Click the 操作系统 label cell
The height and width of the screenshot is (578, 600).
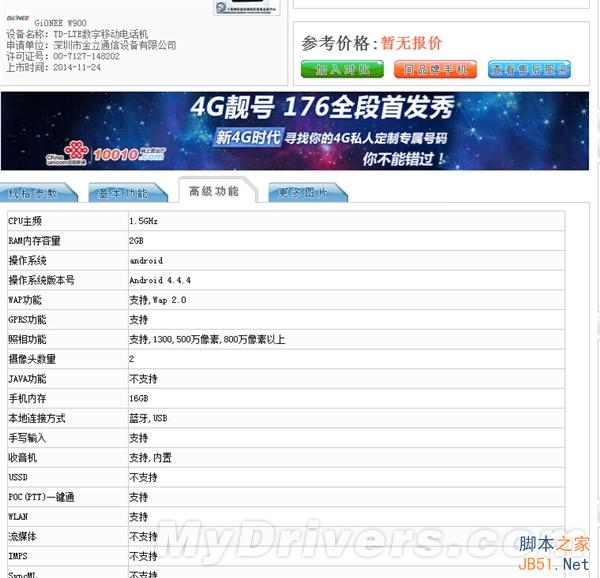[x=68, y=261]
